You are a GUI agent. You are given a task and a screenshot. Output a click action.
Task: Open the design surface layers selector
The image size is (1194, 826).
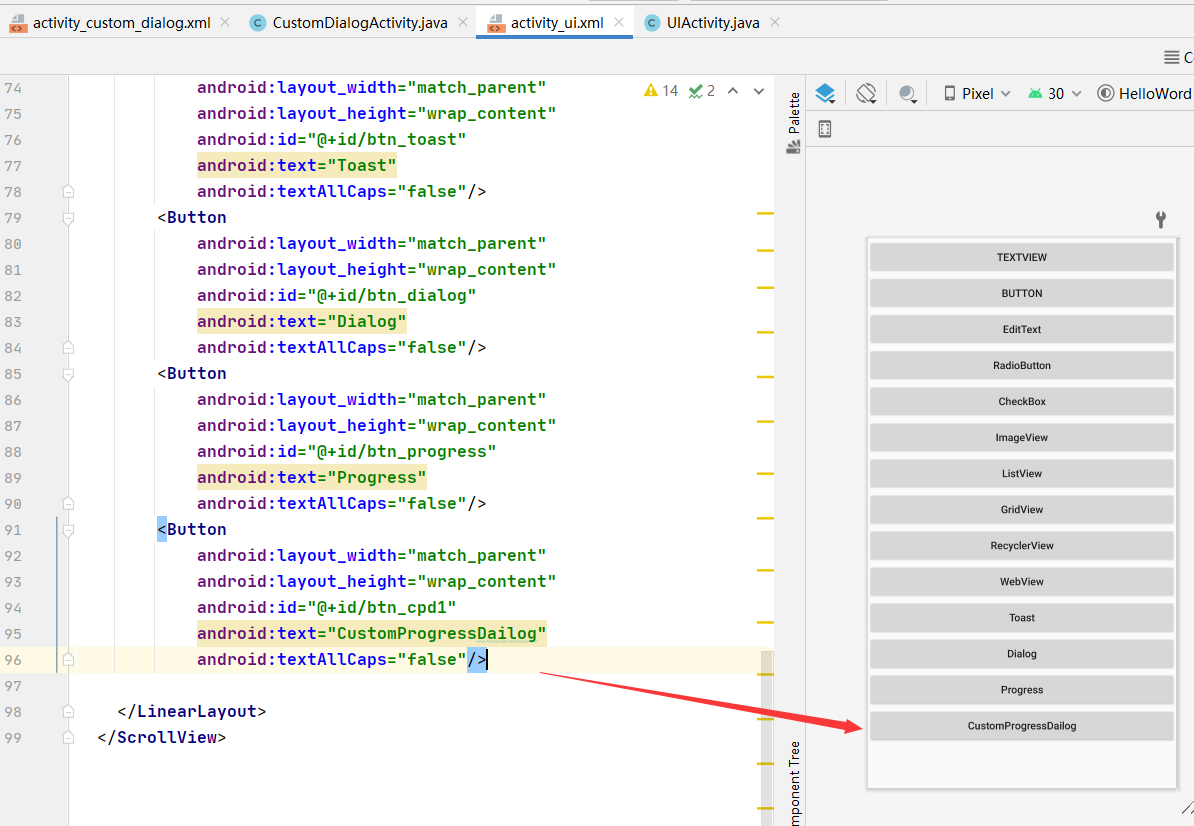(x=825, y=94)
